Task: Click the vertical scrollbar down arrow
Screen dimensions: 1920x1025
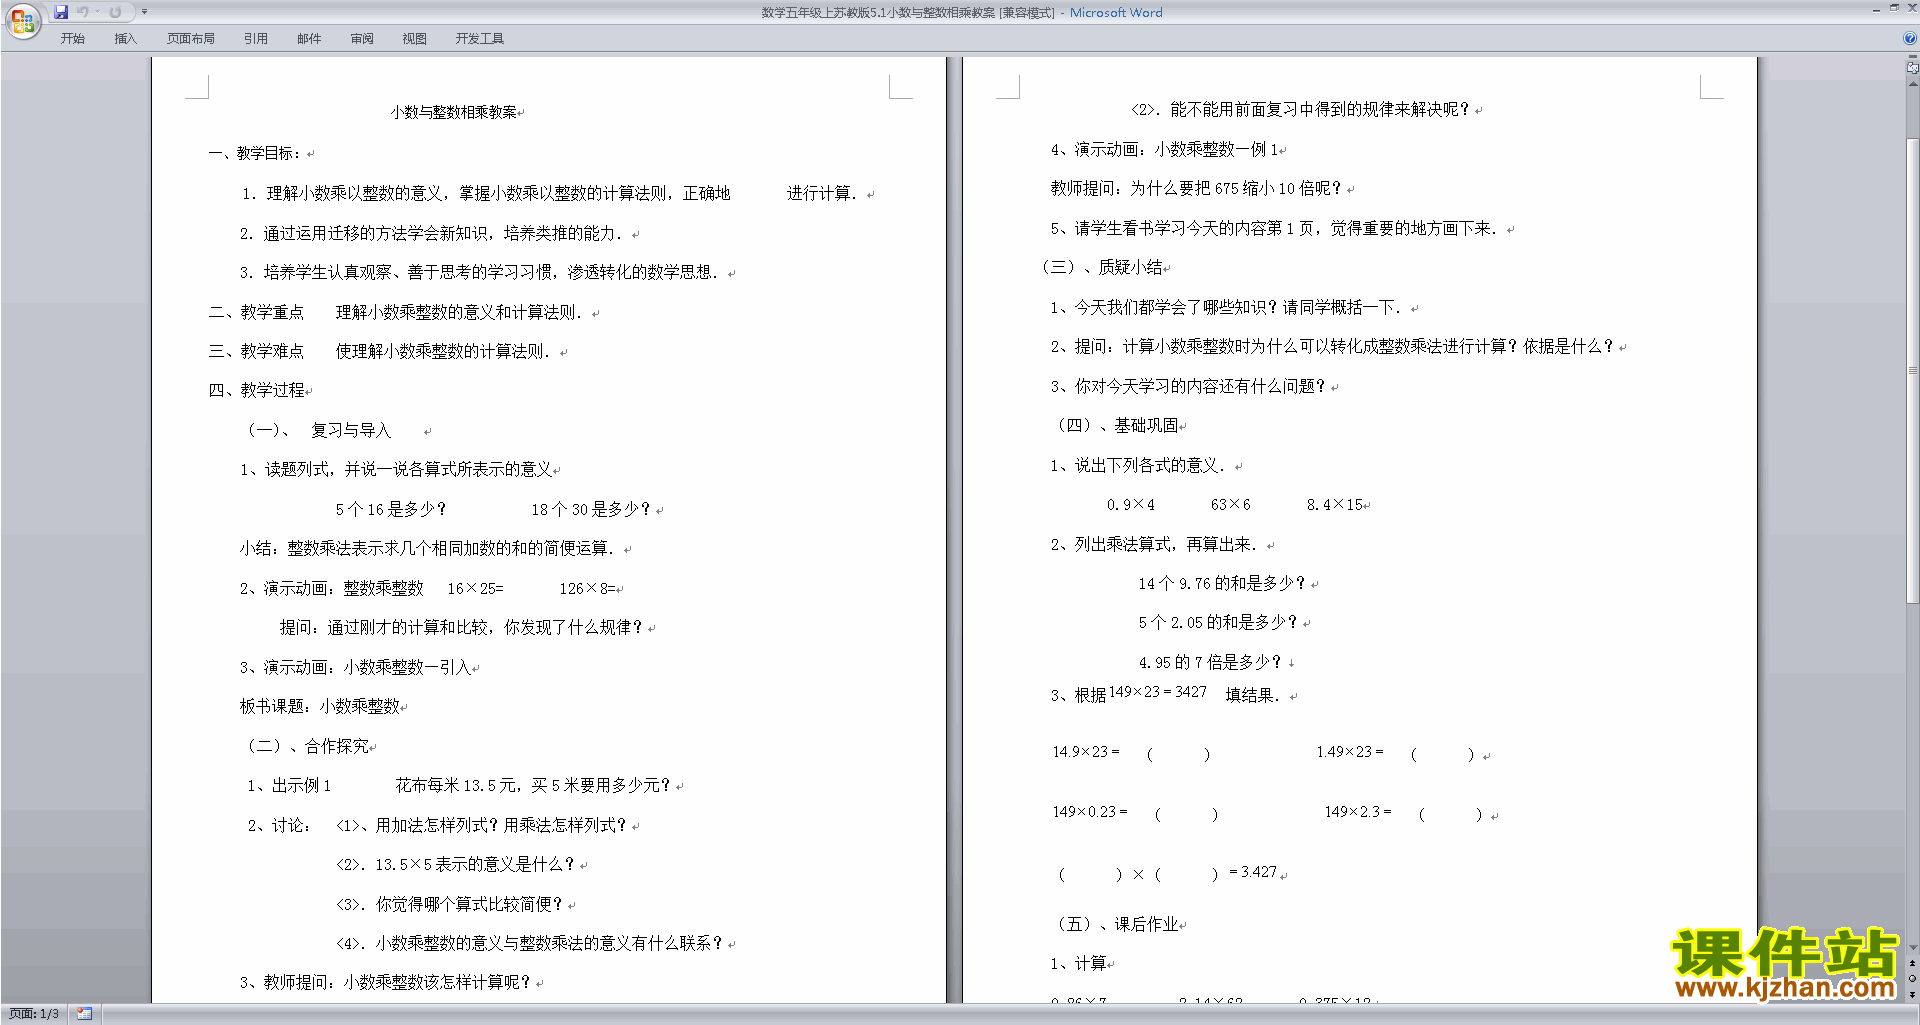Action: pos(1912,947)
